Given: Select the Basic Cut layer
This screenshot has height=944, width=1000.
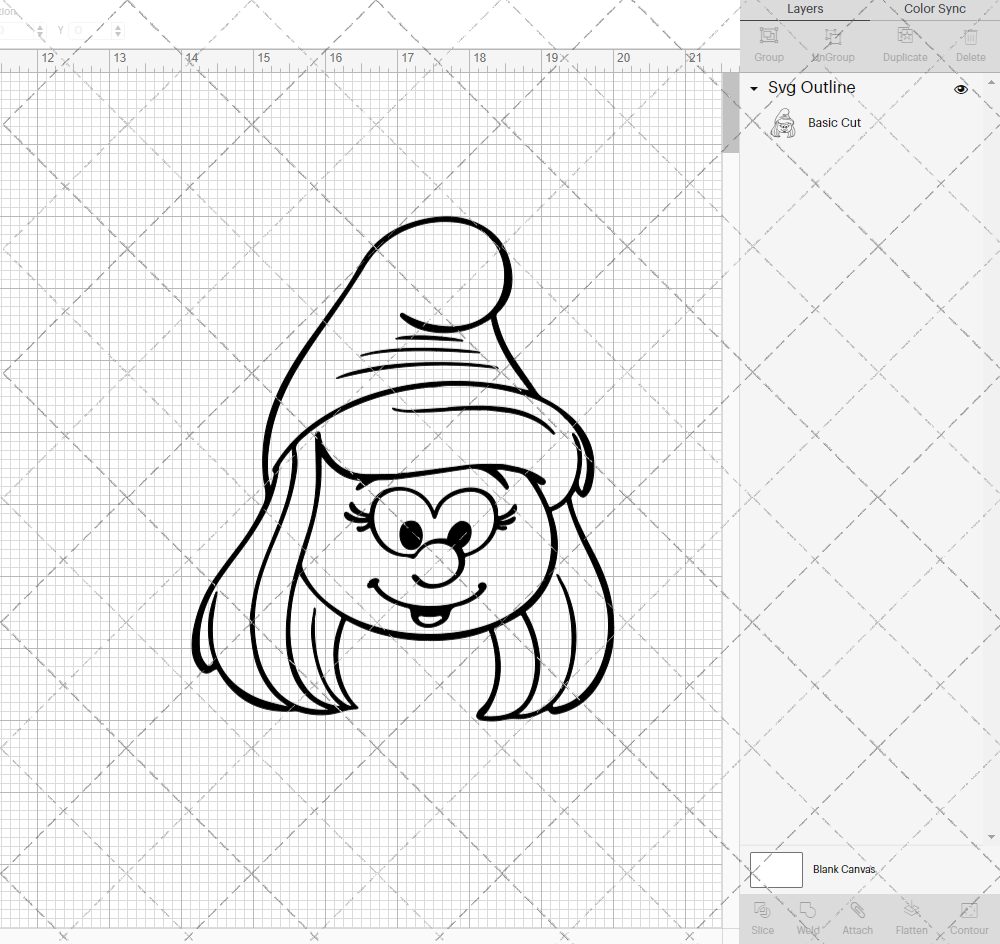Looking at the screenshot, I should 834,122.
